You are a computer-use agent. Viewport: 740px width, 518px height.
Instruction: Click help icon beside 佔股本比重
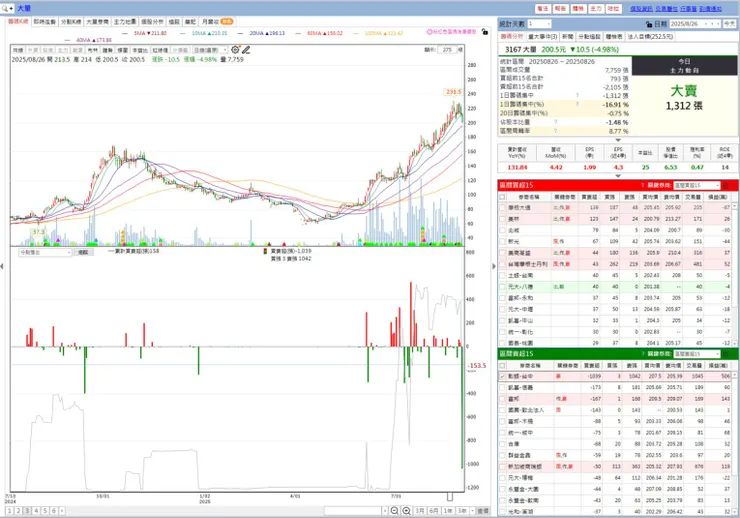coord(555,122)
